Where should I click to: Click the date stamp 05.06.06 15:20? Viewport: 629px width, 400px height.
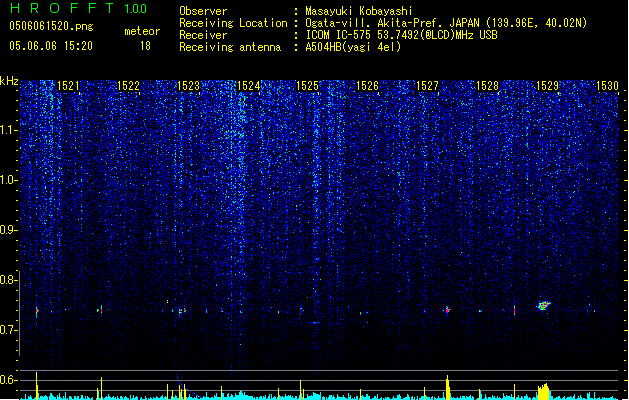pyautogui.click(x=51, y=46)
